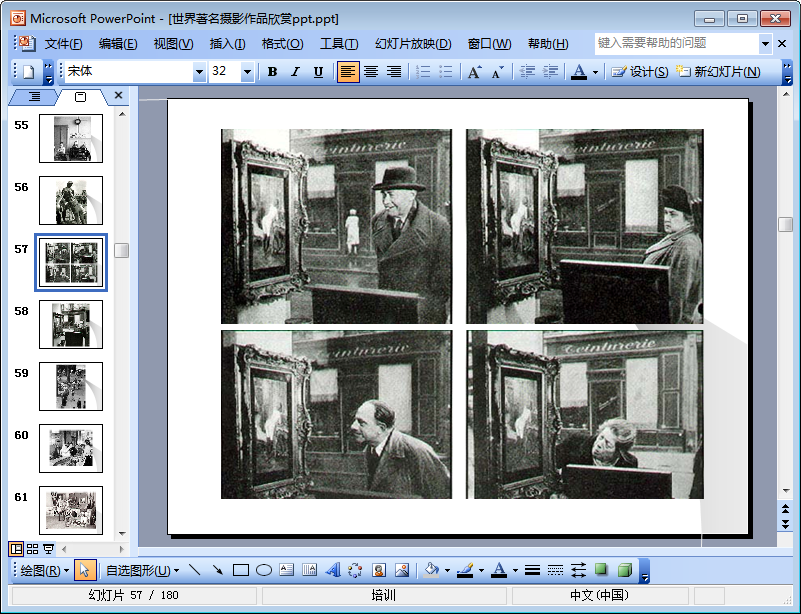
Task: Toggle Bold formatting
Action: 272,72
